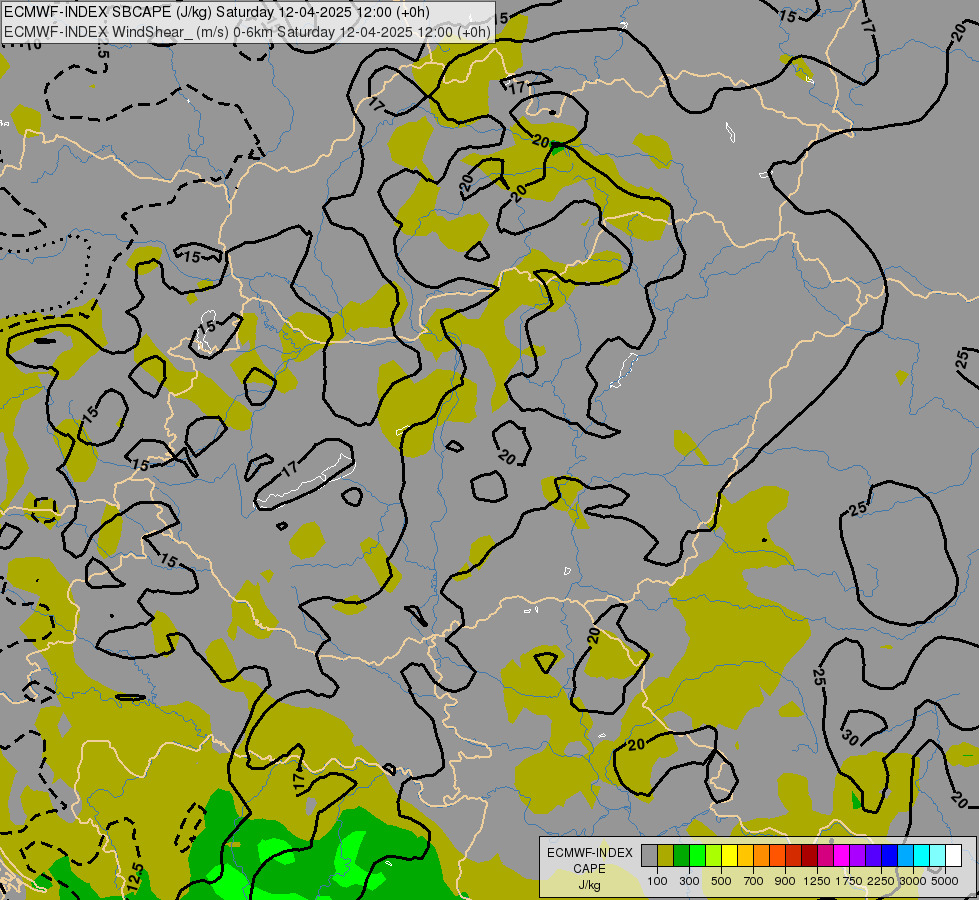Viewport: 979px width, 900px height.
Task: Click the 500 legend value
Action: pyautogui.click(x=721, y=881)
